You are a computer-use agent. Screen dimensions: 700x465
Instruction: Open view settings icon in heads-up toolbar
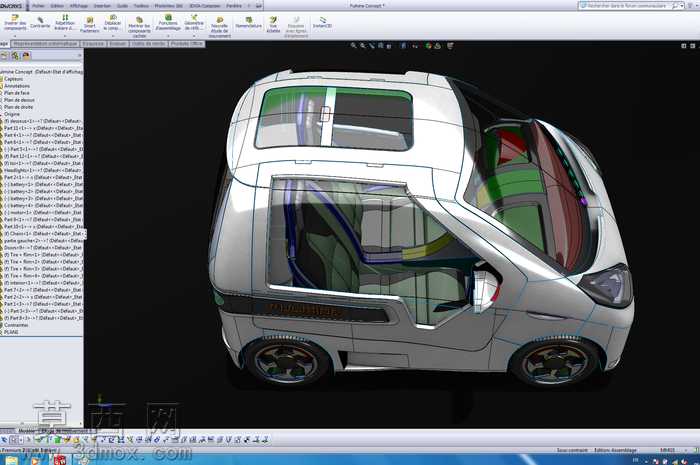450,46
